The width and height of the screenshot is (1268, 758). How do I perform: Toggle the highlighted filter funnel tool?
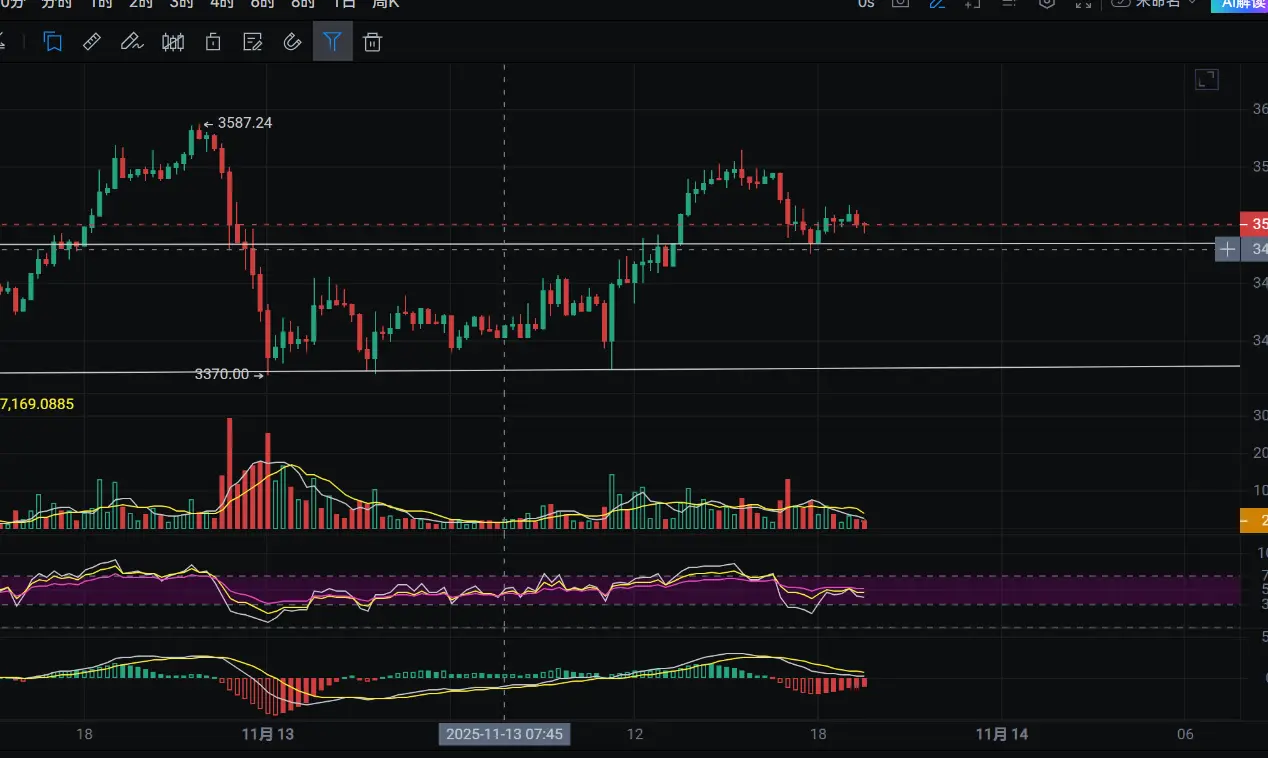pos(333,42)
